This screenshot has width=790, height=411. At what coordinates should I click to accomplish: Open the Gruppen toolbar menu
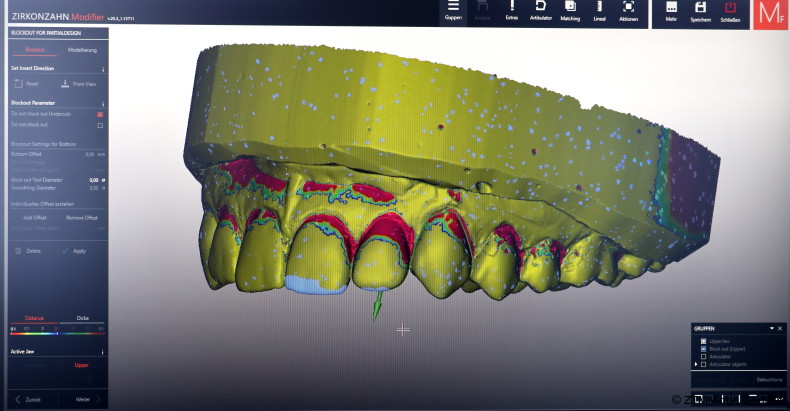pos(453,10)
